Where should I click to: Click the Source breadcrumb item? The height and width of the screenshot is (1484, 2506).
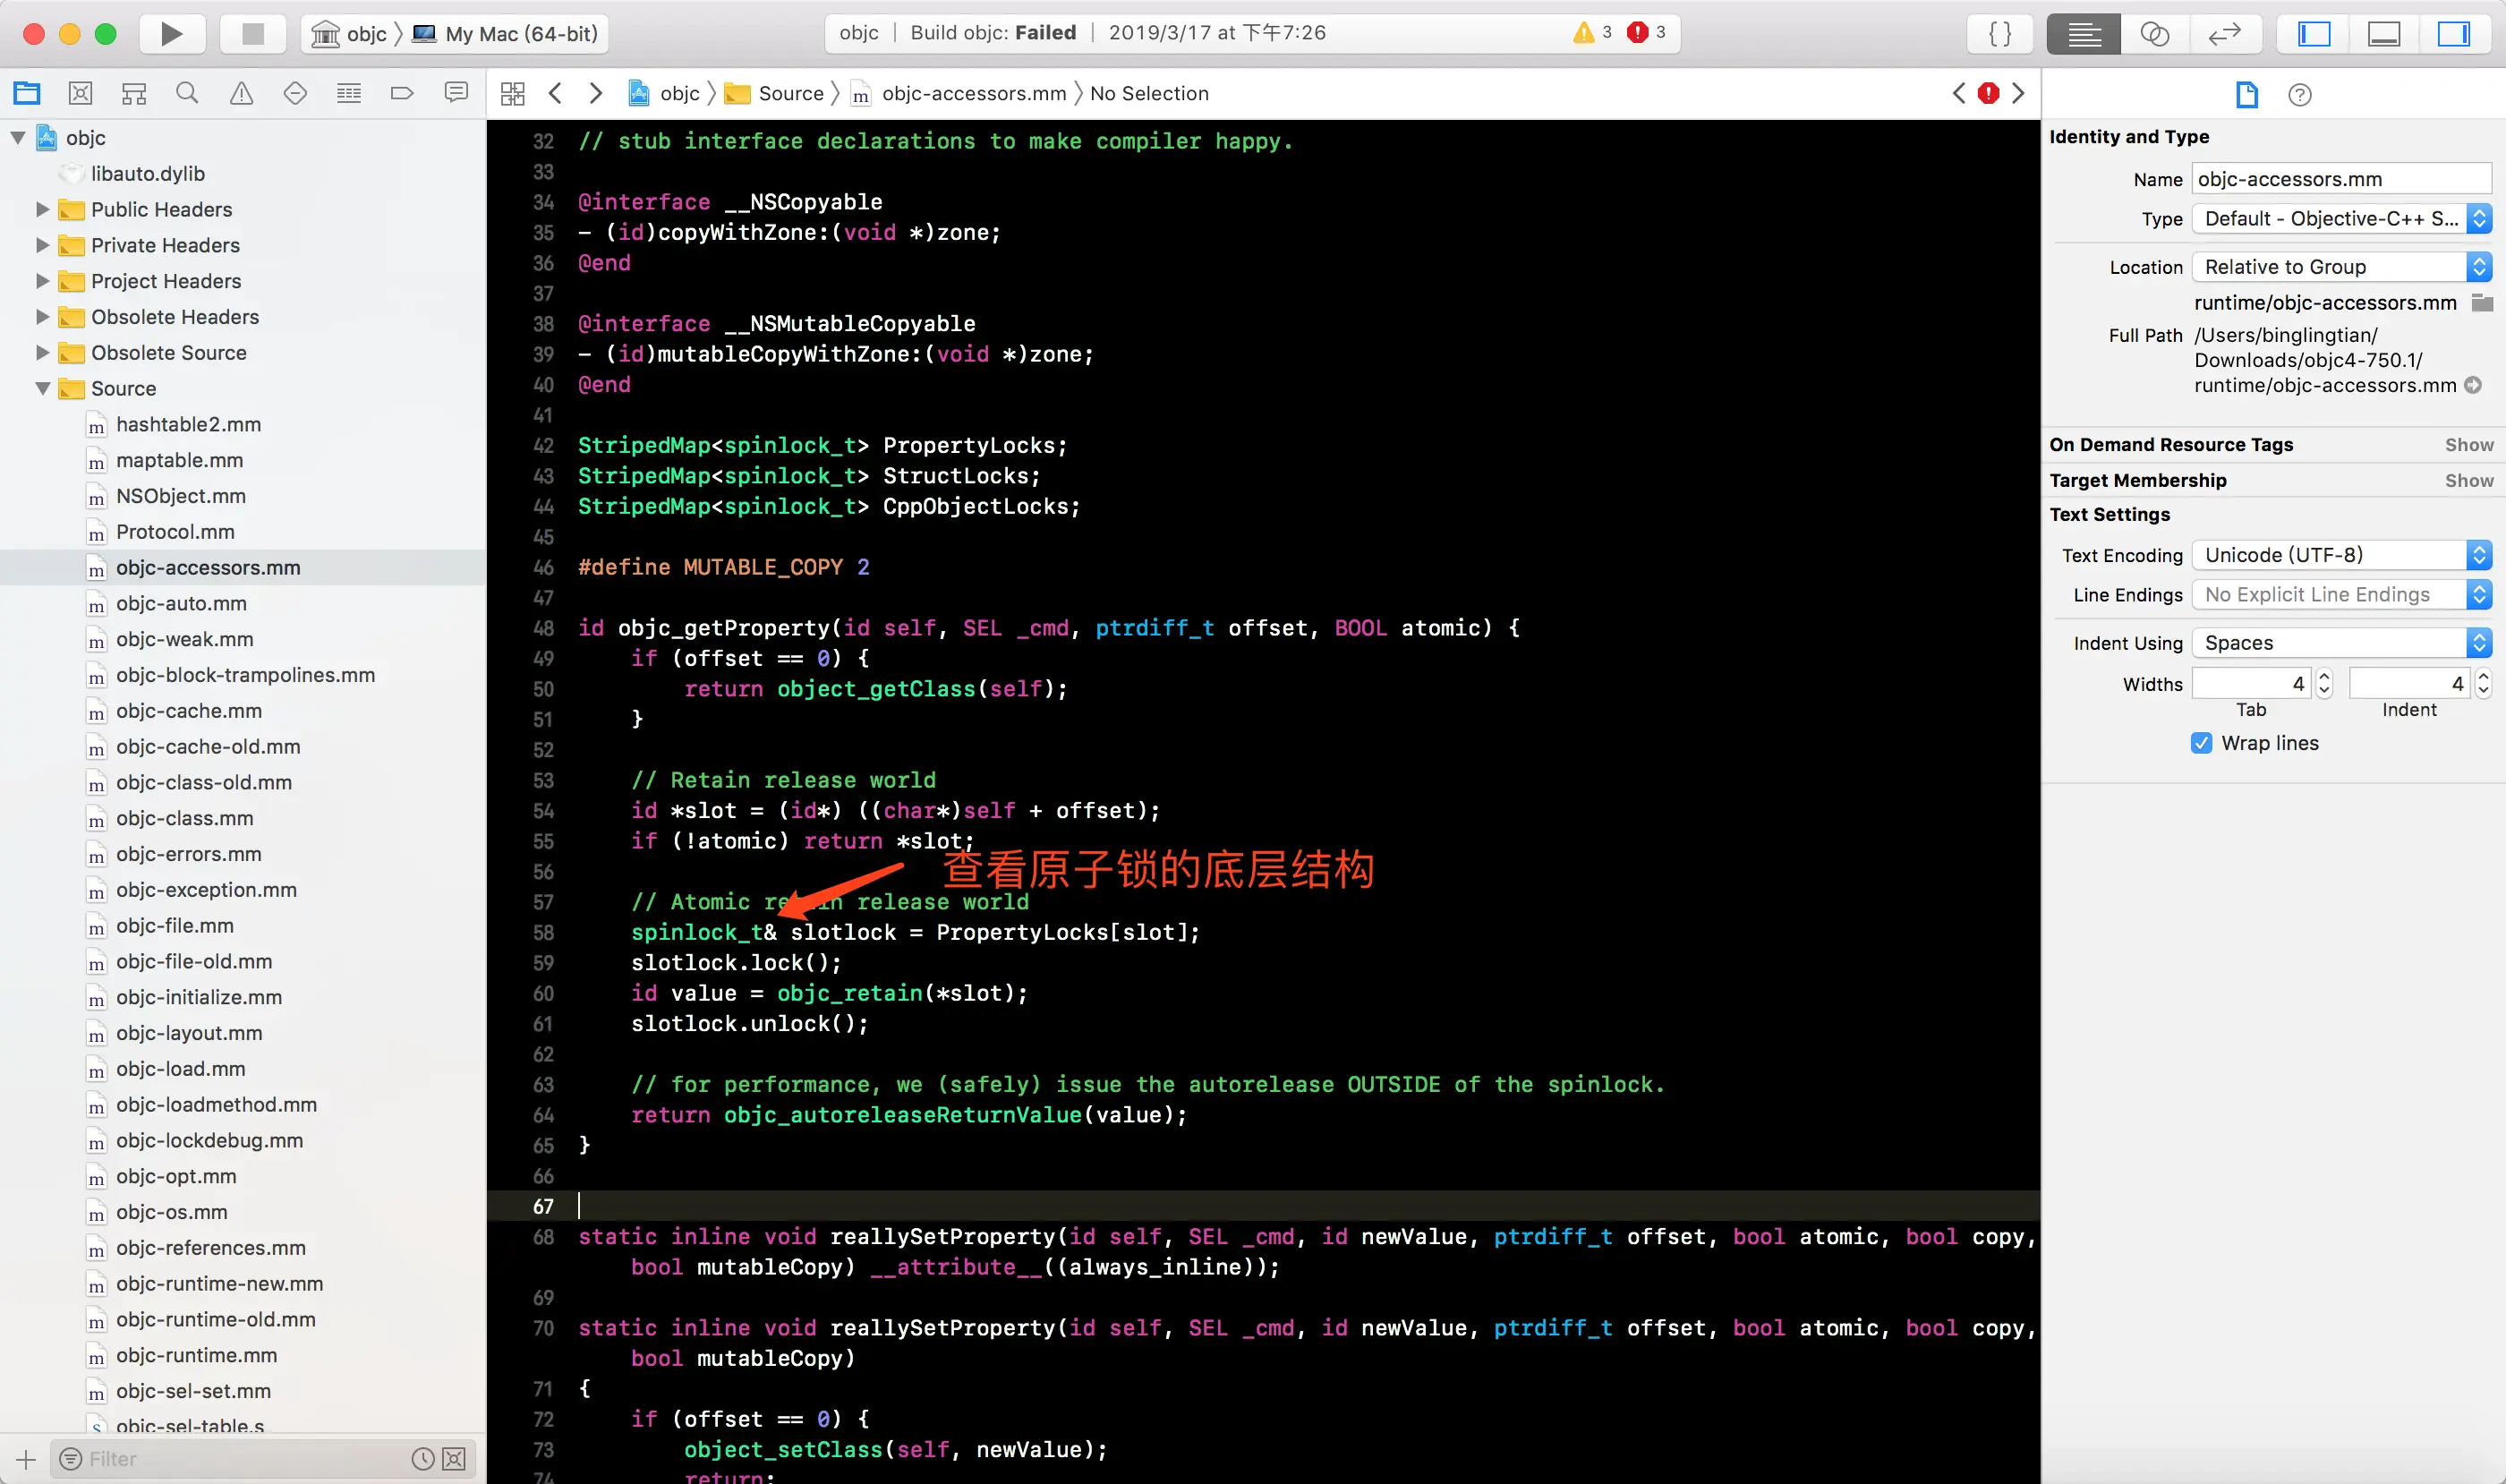[790, 94]
